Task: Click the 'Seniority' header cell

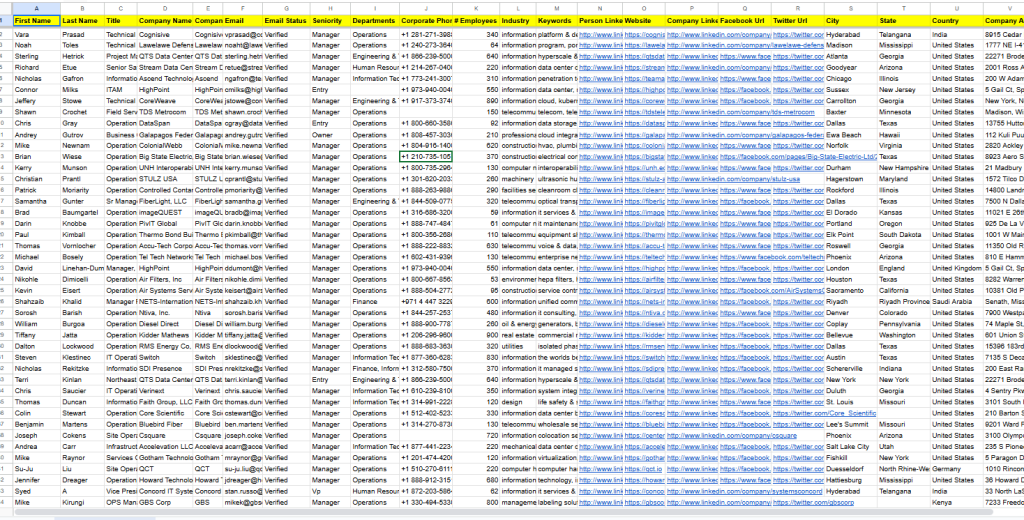Action: click(x=330, y=21)
